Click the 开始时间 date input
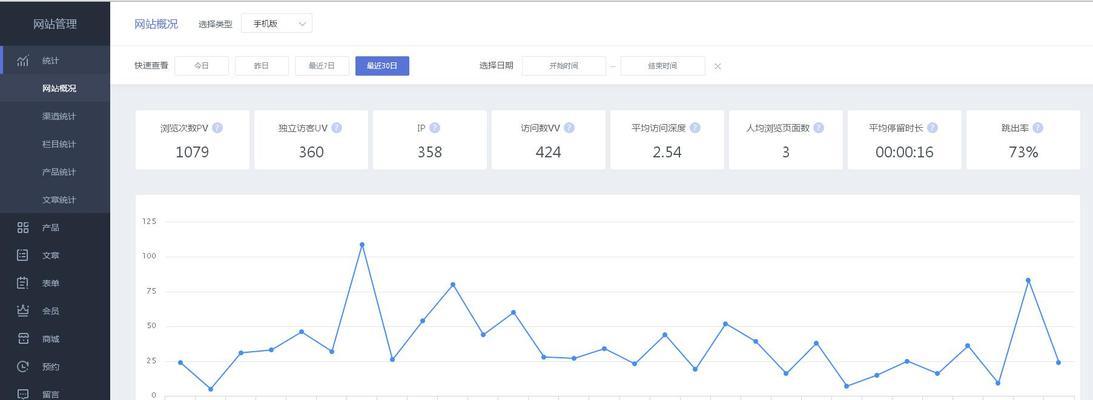Viewport: 1093px width, 400px height. (564, 66)
